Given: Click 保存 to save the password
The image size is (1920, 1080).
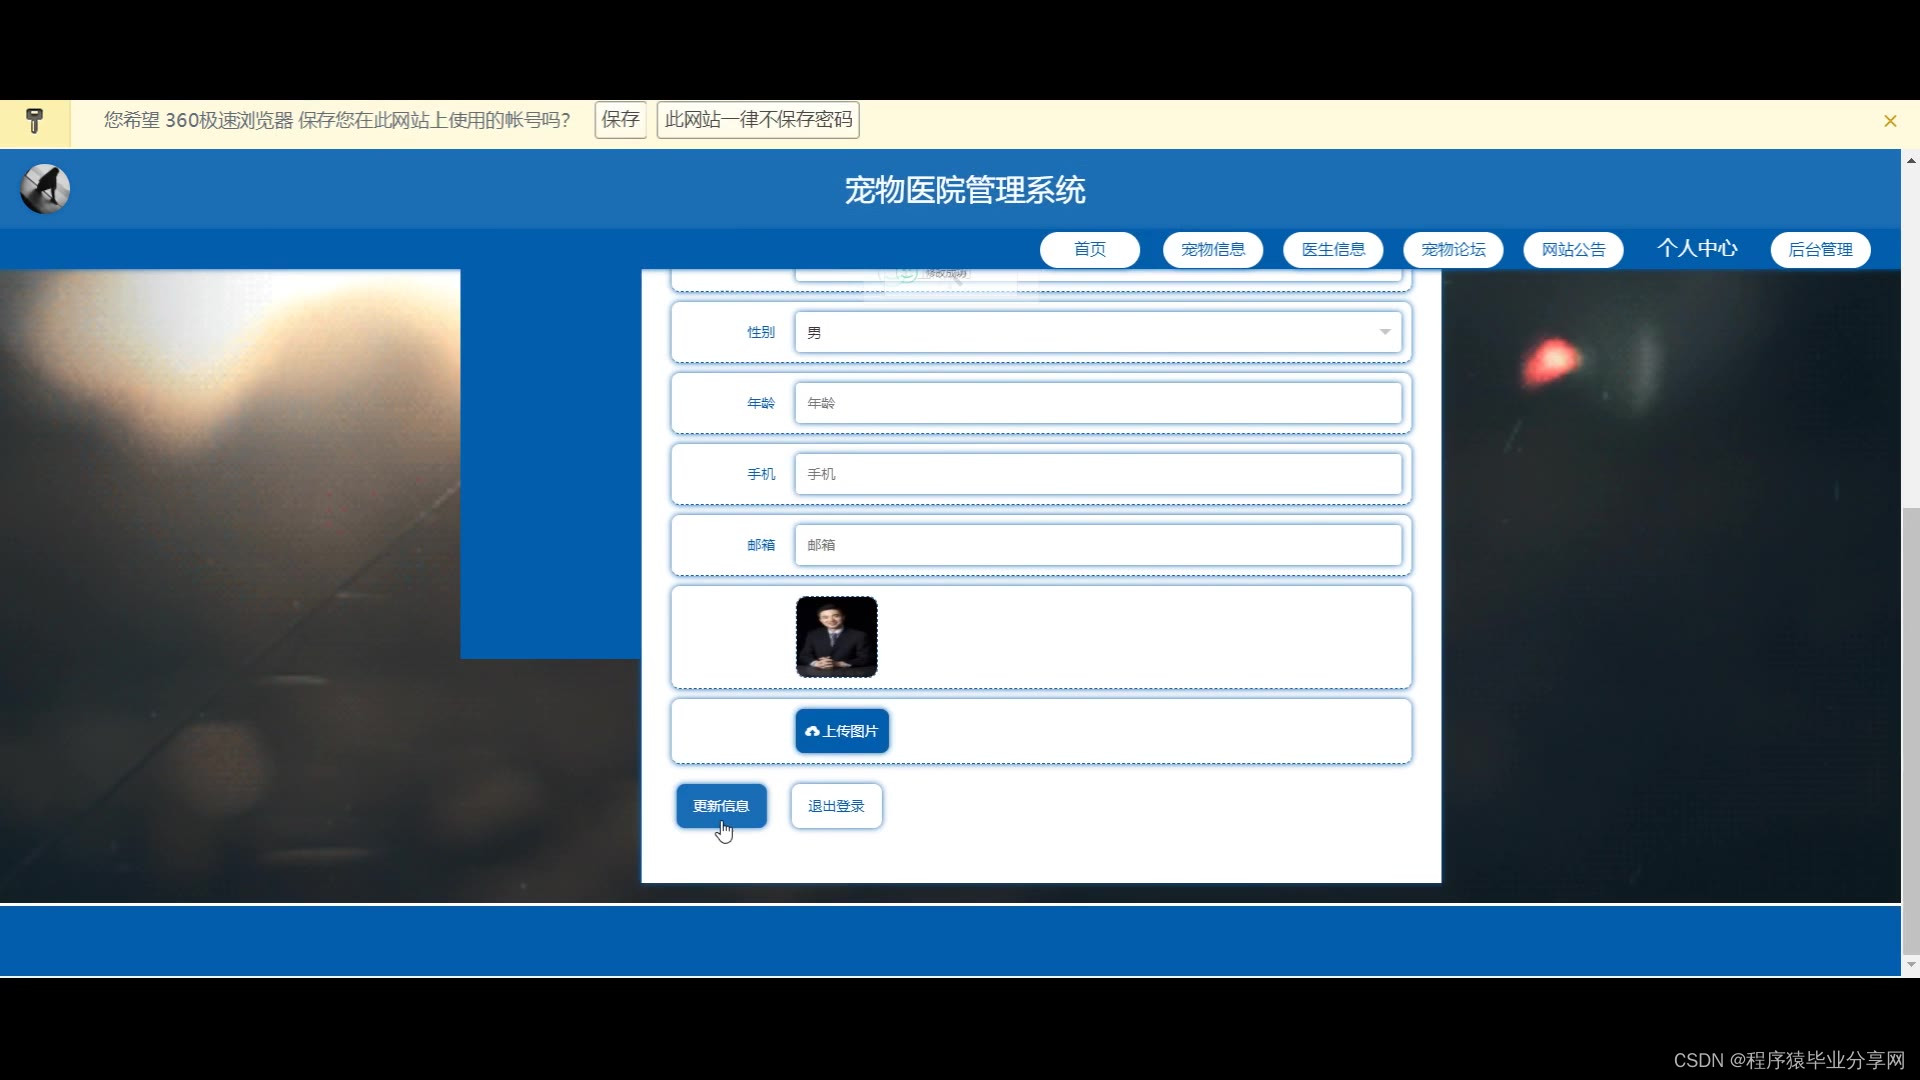Looking at the screenshot, I should click(620, 120).
